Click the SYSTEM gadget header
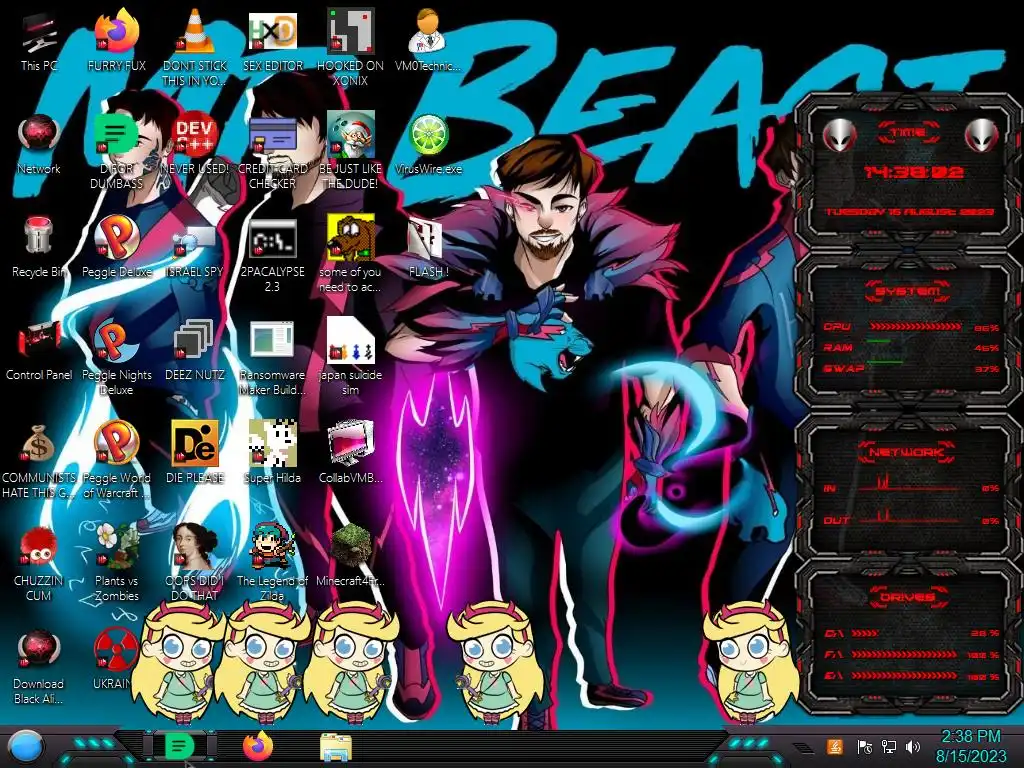Screen dimensions: 1024x768 click(x=908, y=291)
